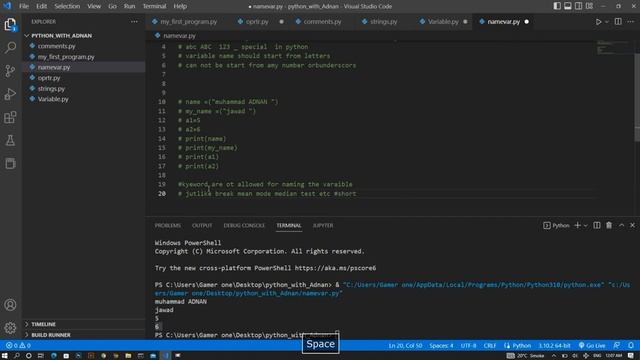Switch to PROBLEMS panel tab

click(x=167, y=225)
